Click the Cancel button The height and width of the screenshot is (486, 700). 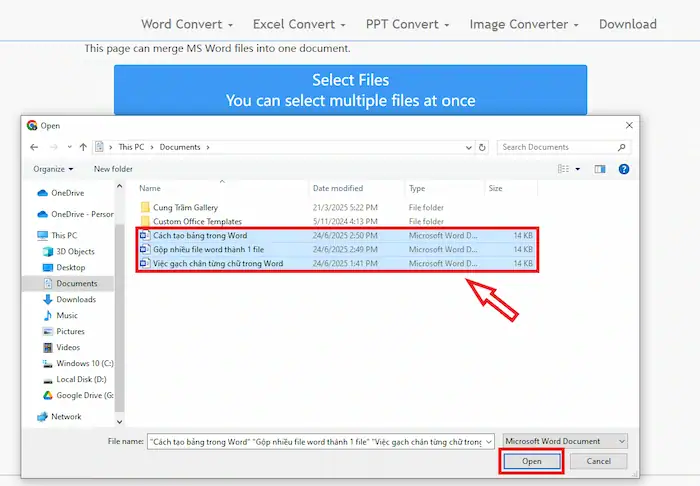tap(598, 461)
